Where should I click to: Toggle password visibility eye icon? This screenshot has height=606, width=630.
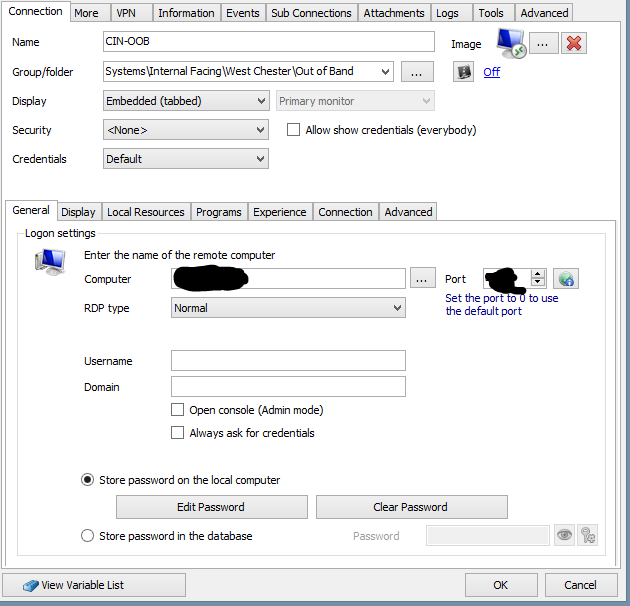tap(564, 535)
